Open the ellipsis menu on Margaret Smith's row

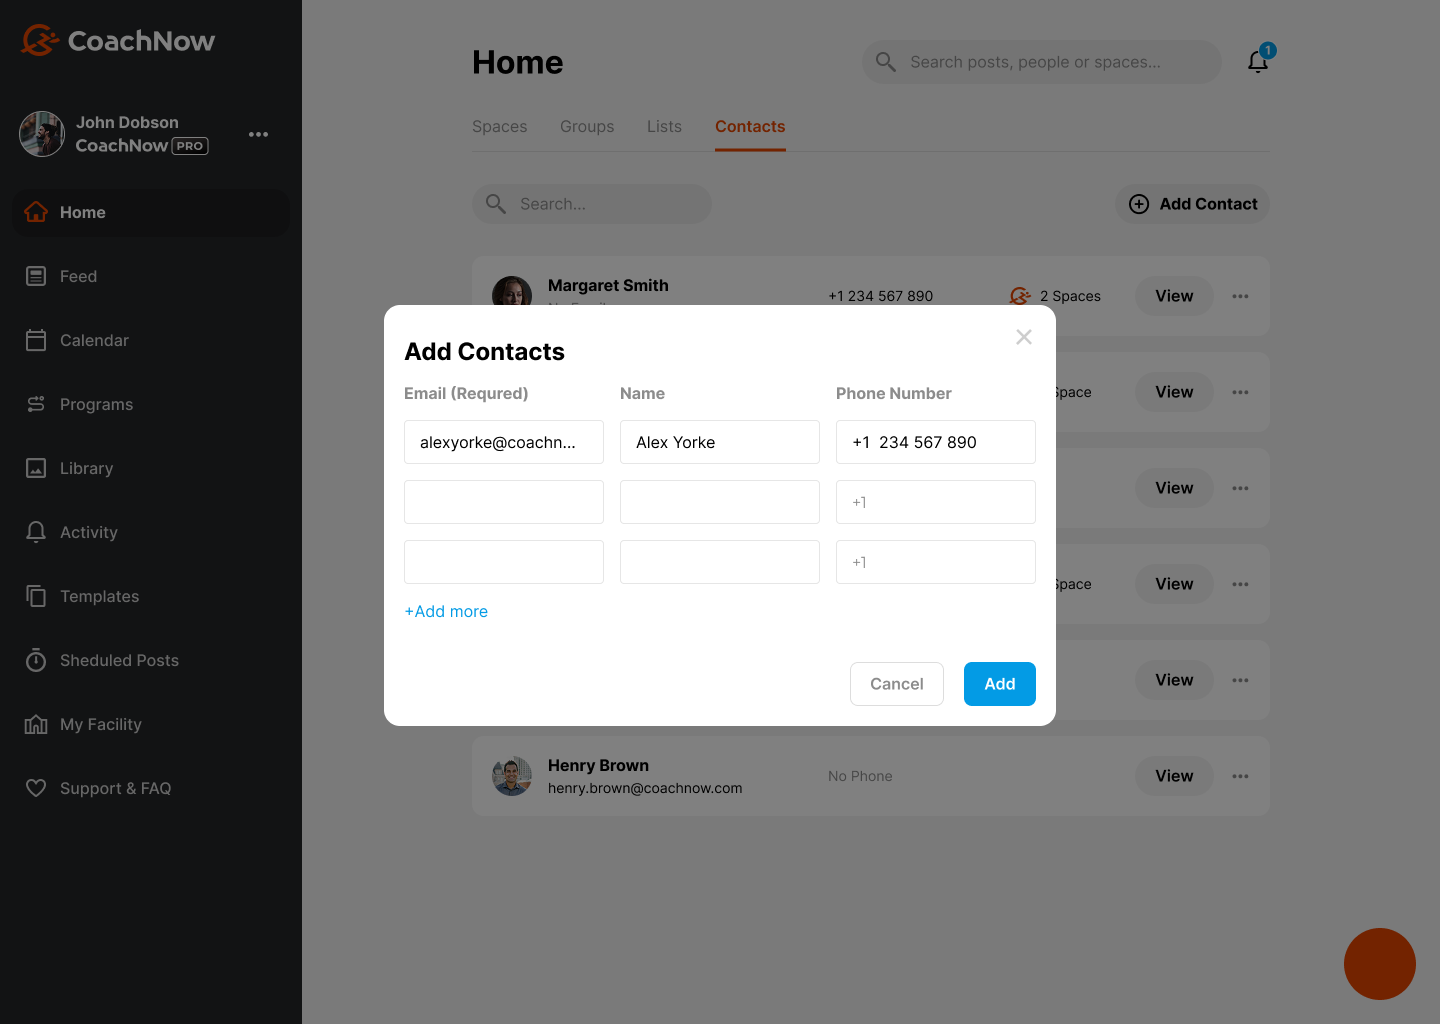pos(1240,296)
